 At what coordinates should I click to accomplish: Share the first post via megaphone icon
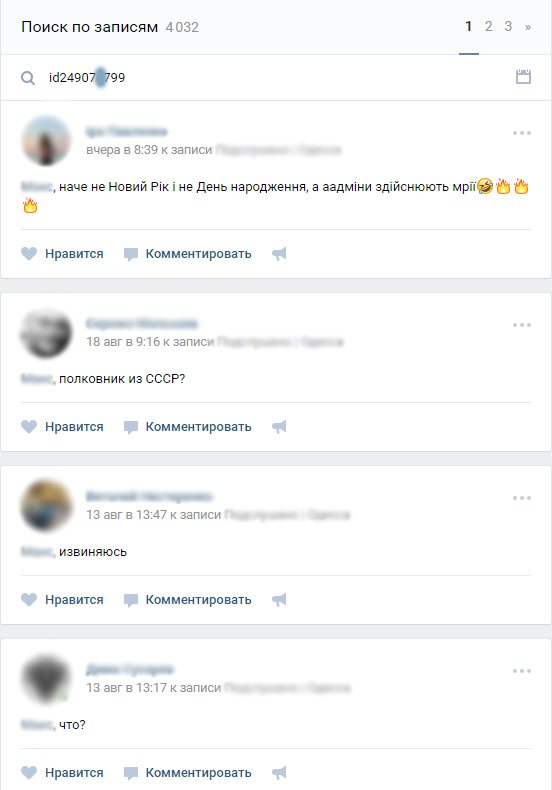click(x=279, y=253)
